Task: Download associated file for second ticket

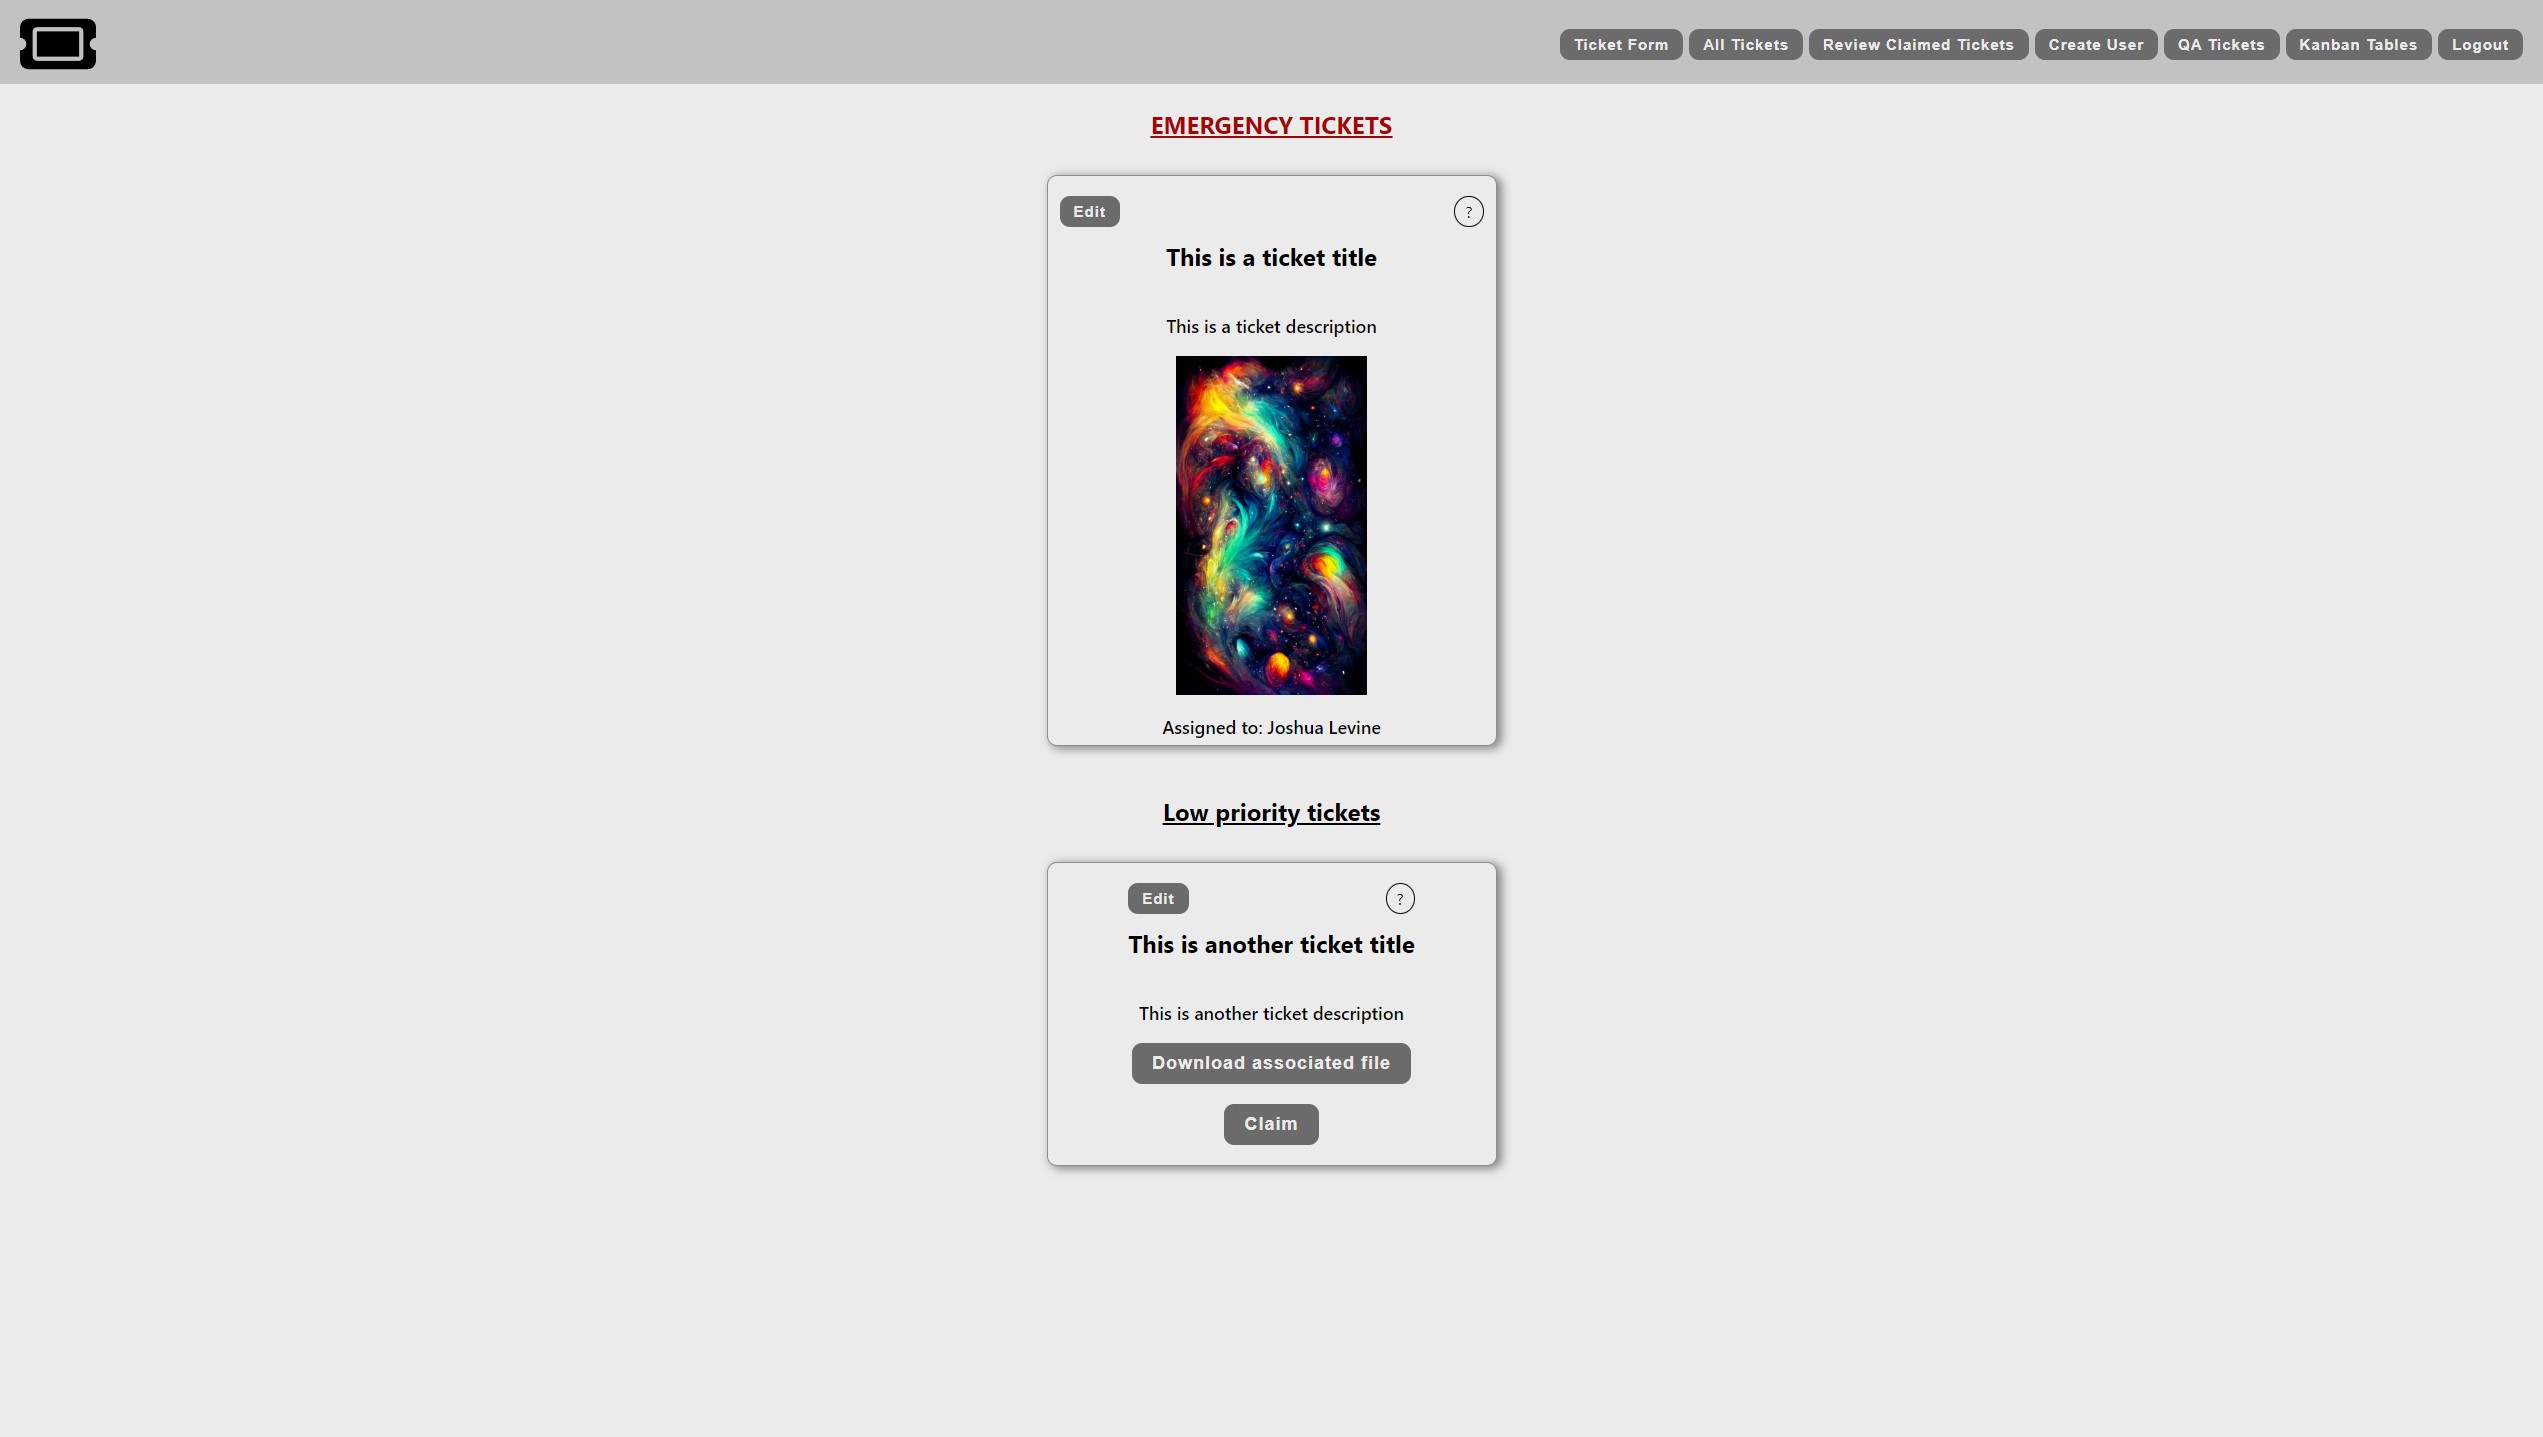Action: click(1272, 1062)
